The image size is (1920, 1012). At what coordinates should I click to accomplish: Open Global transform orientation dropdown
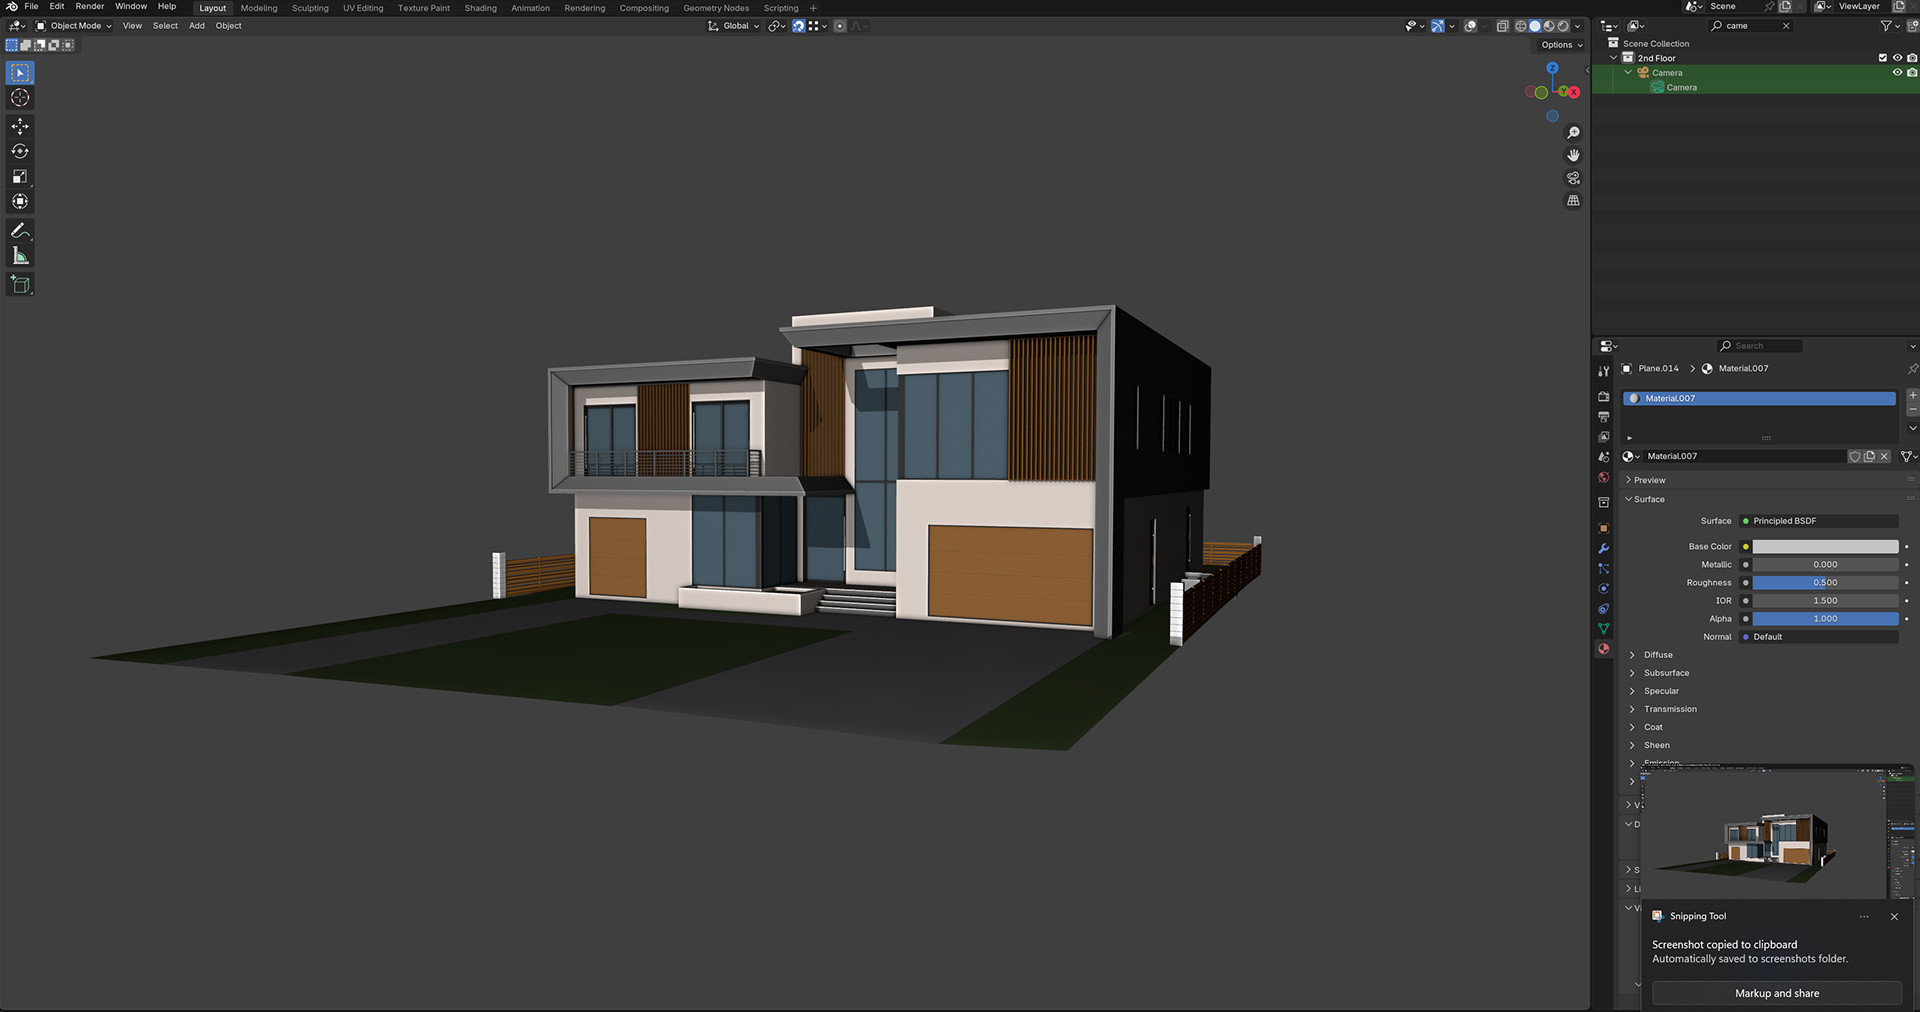pyautogui.click(x=734, y=26)
